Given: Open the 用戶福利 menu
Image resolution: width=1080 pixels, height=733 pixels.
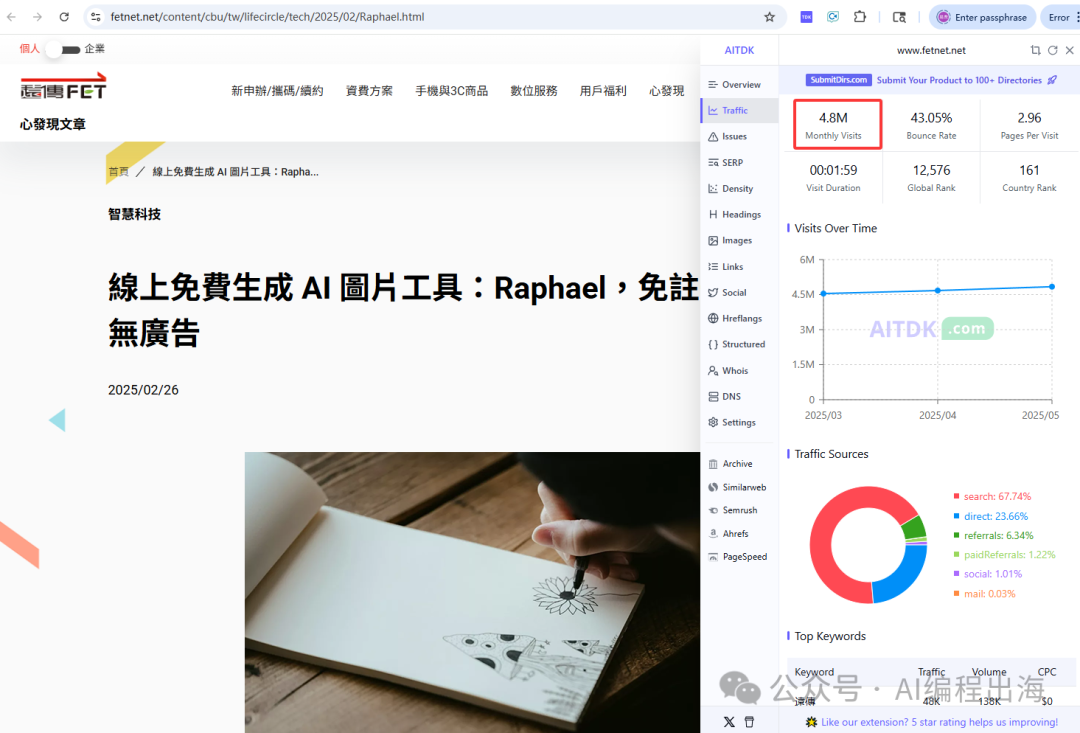Looking at the screenshot, I should click(603, 91).
